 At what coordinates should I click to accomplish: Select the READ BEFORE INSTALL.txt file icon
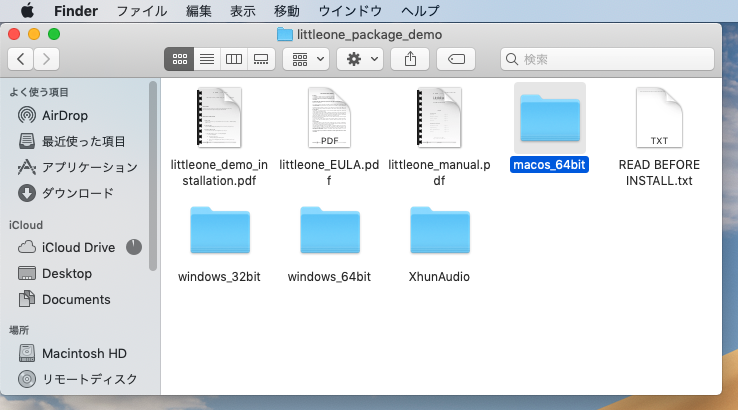click(x=659, y=118)
